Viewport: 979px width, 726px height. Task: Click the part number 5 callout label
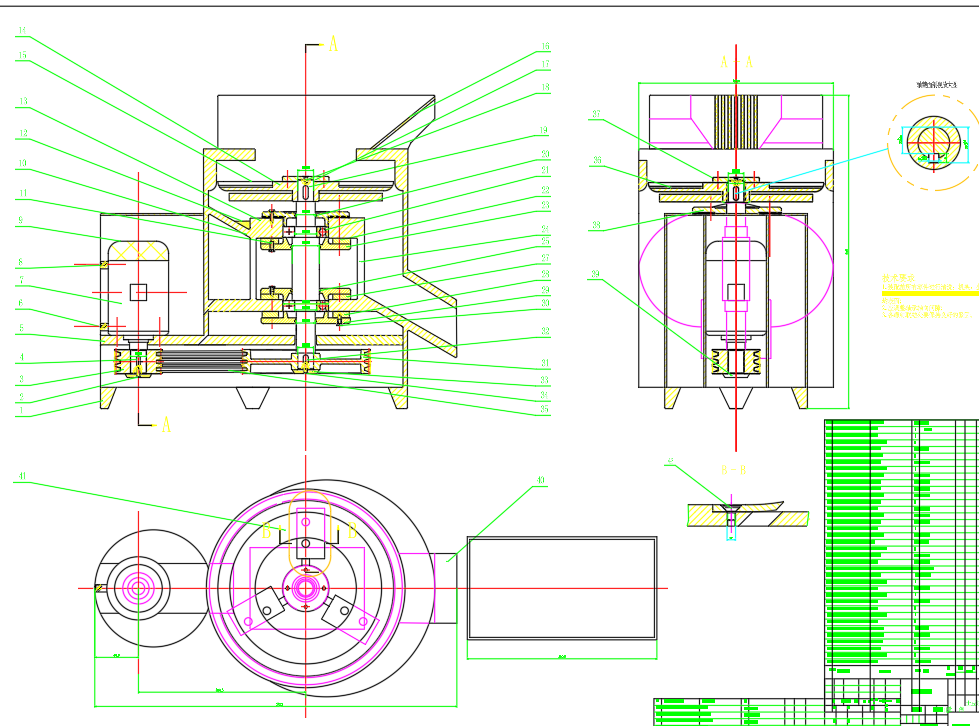point(21,328)
